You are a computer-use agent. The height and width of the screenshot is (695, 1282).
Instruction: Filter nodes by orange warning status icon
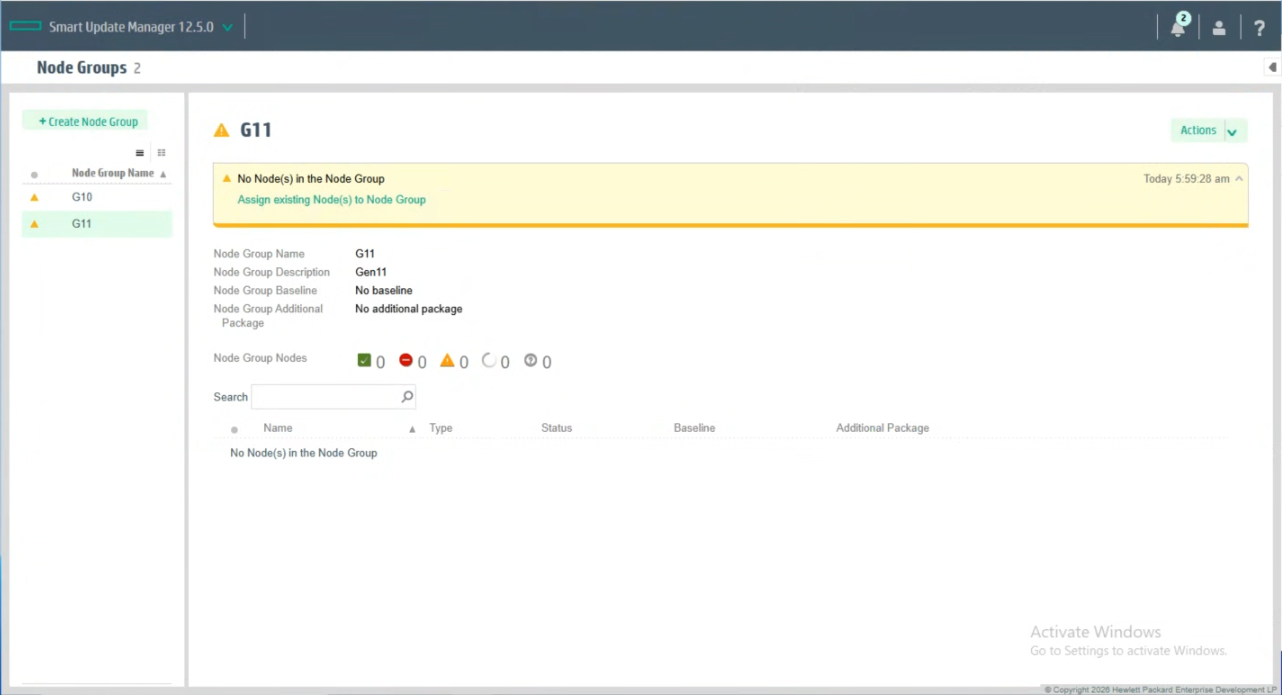(x=447, y=361)
